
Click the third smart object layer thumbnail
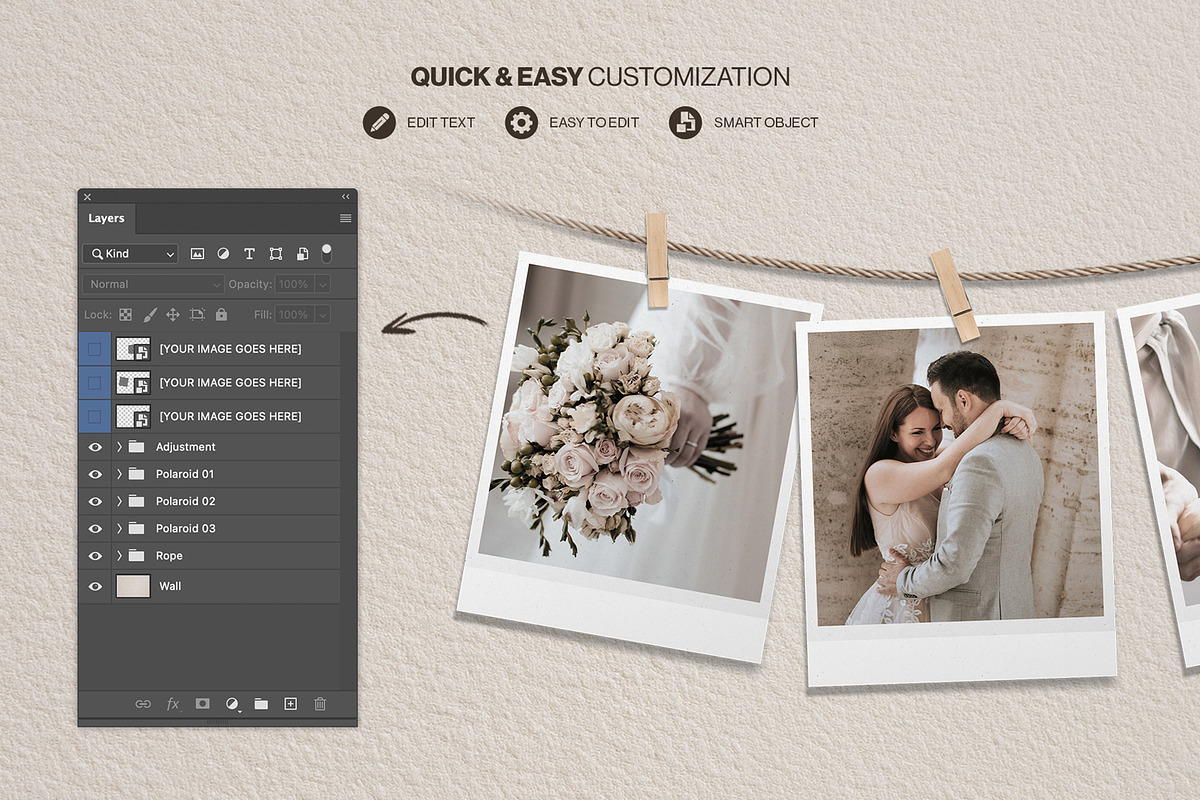[x=133, y=416]
